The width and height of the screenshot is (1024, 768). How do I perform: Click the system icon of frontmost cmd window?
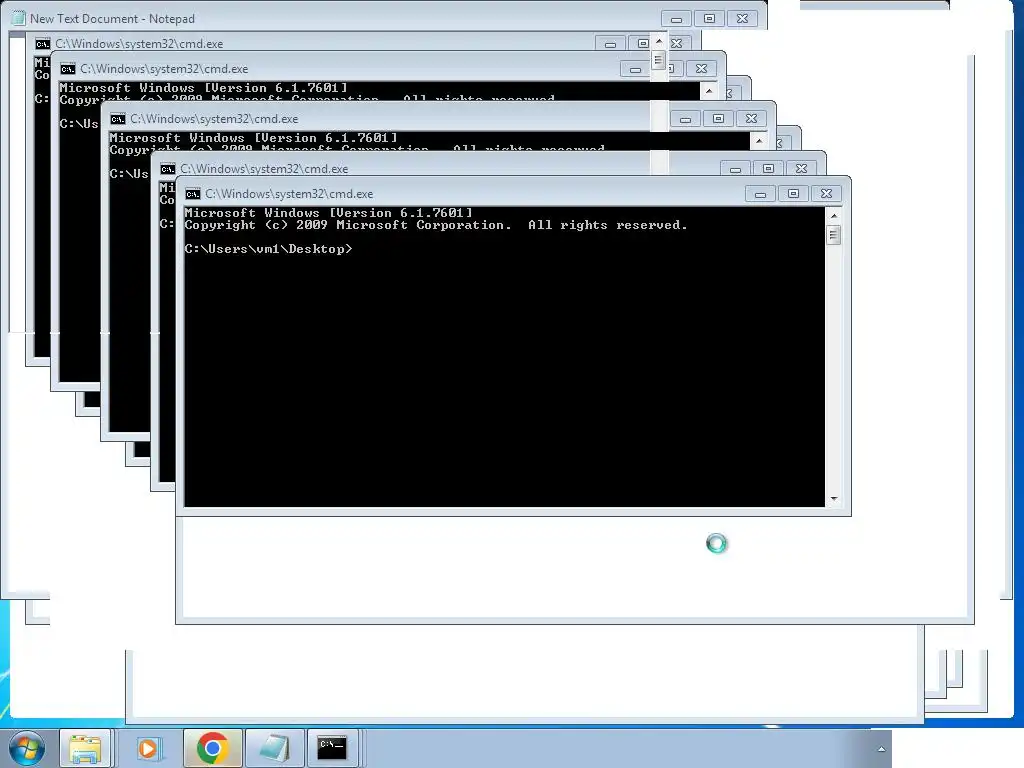[193, 194]
